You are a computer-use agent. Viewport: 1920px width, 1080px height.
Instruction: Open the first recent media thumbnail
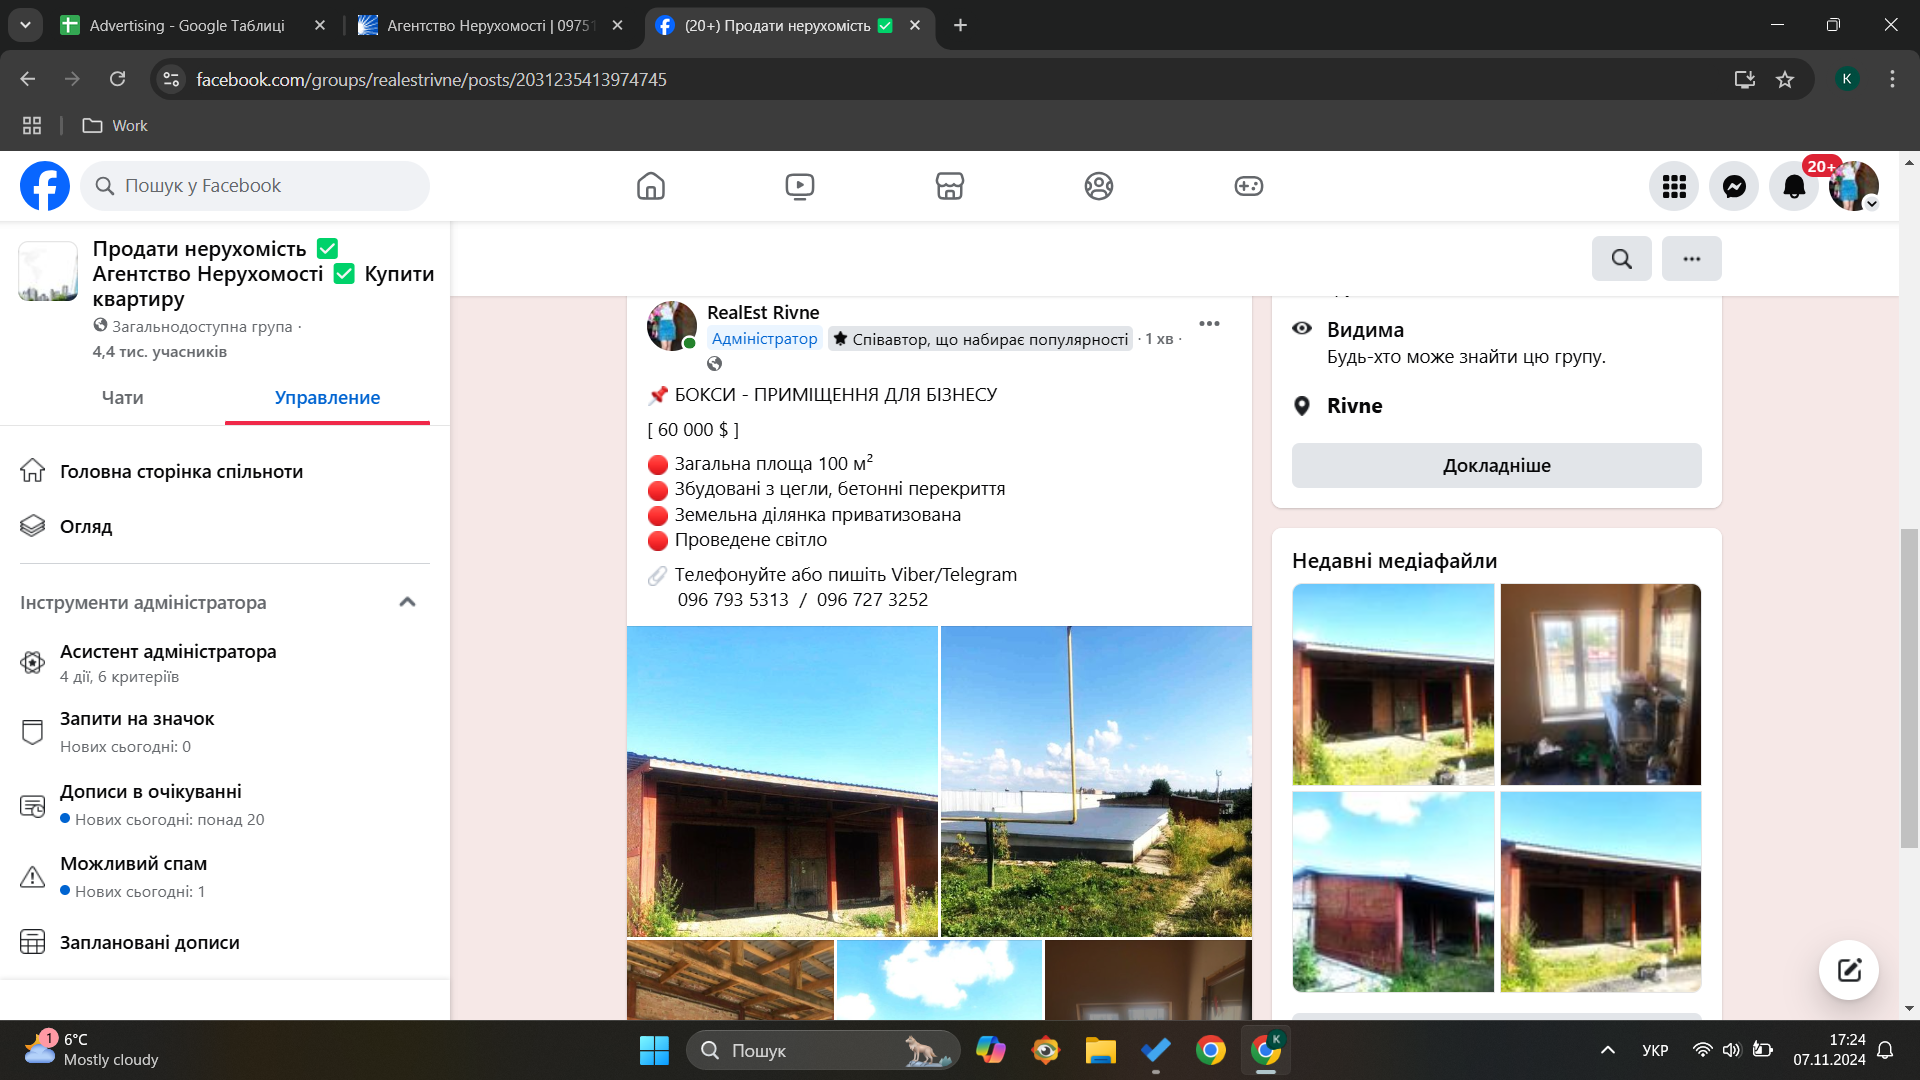(1392, 684)
